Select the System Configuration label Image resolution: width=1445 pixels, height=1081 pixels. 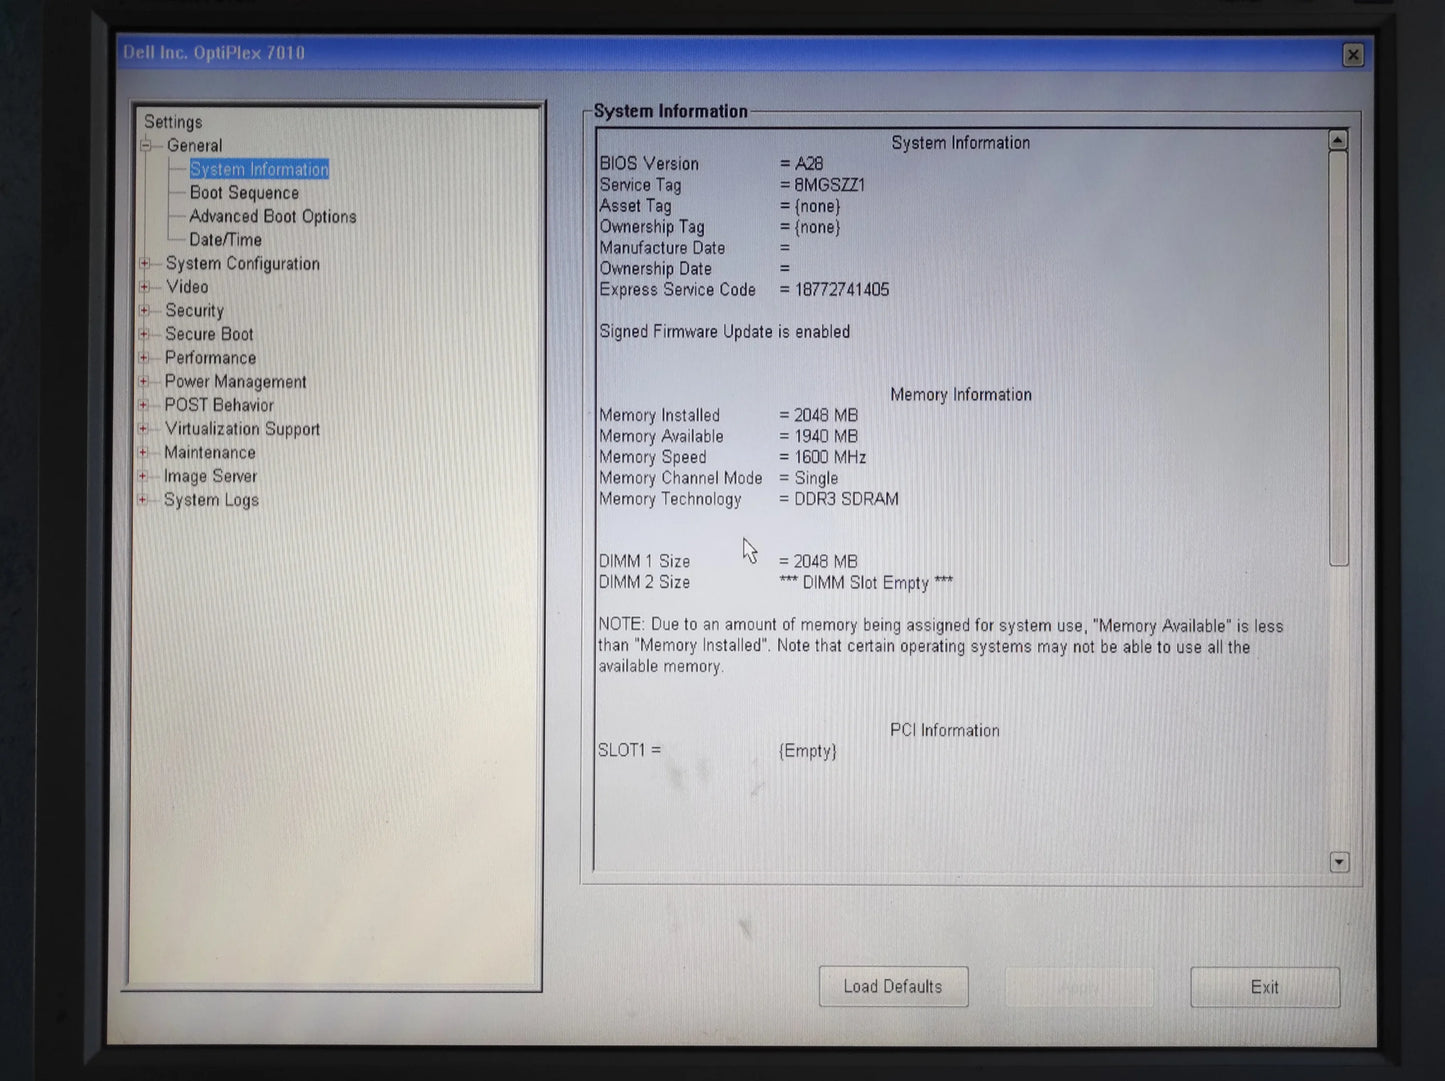pyautogui.click(x=243, y=264)
